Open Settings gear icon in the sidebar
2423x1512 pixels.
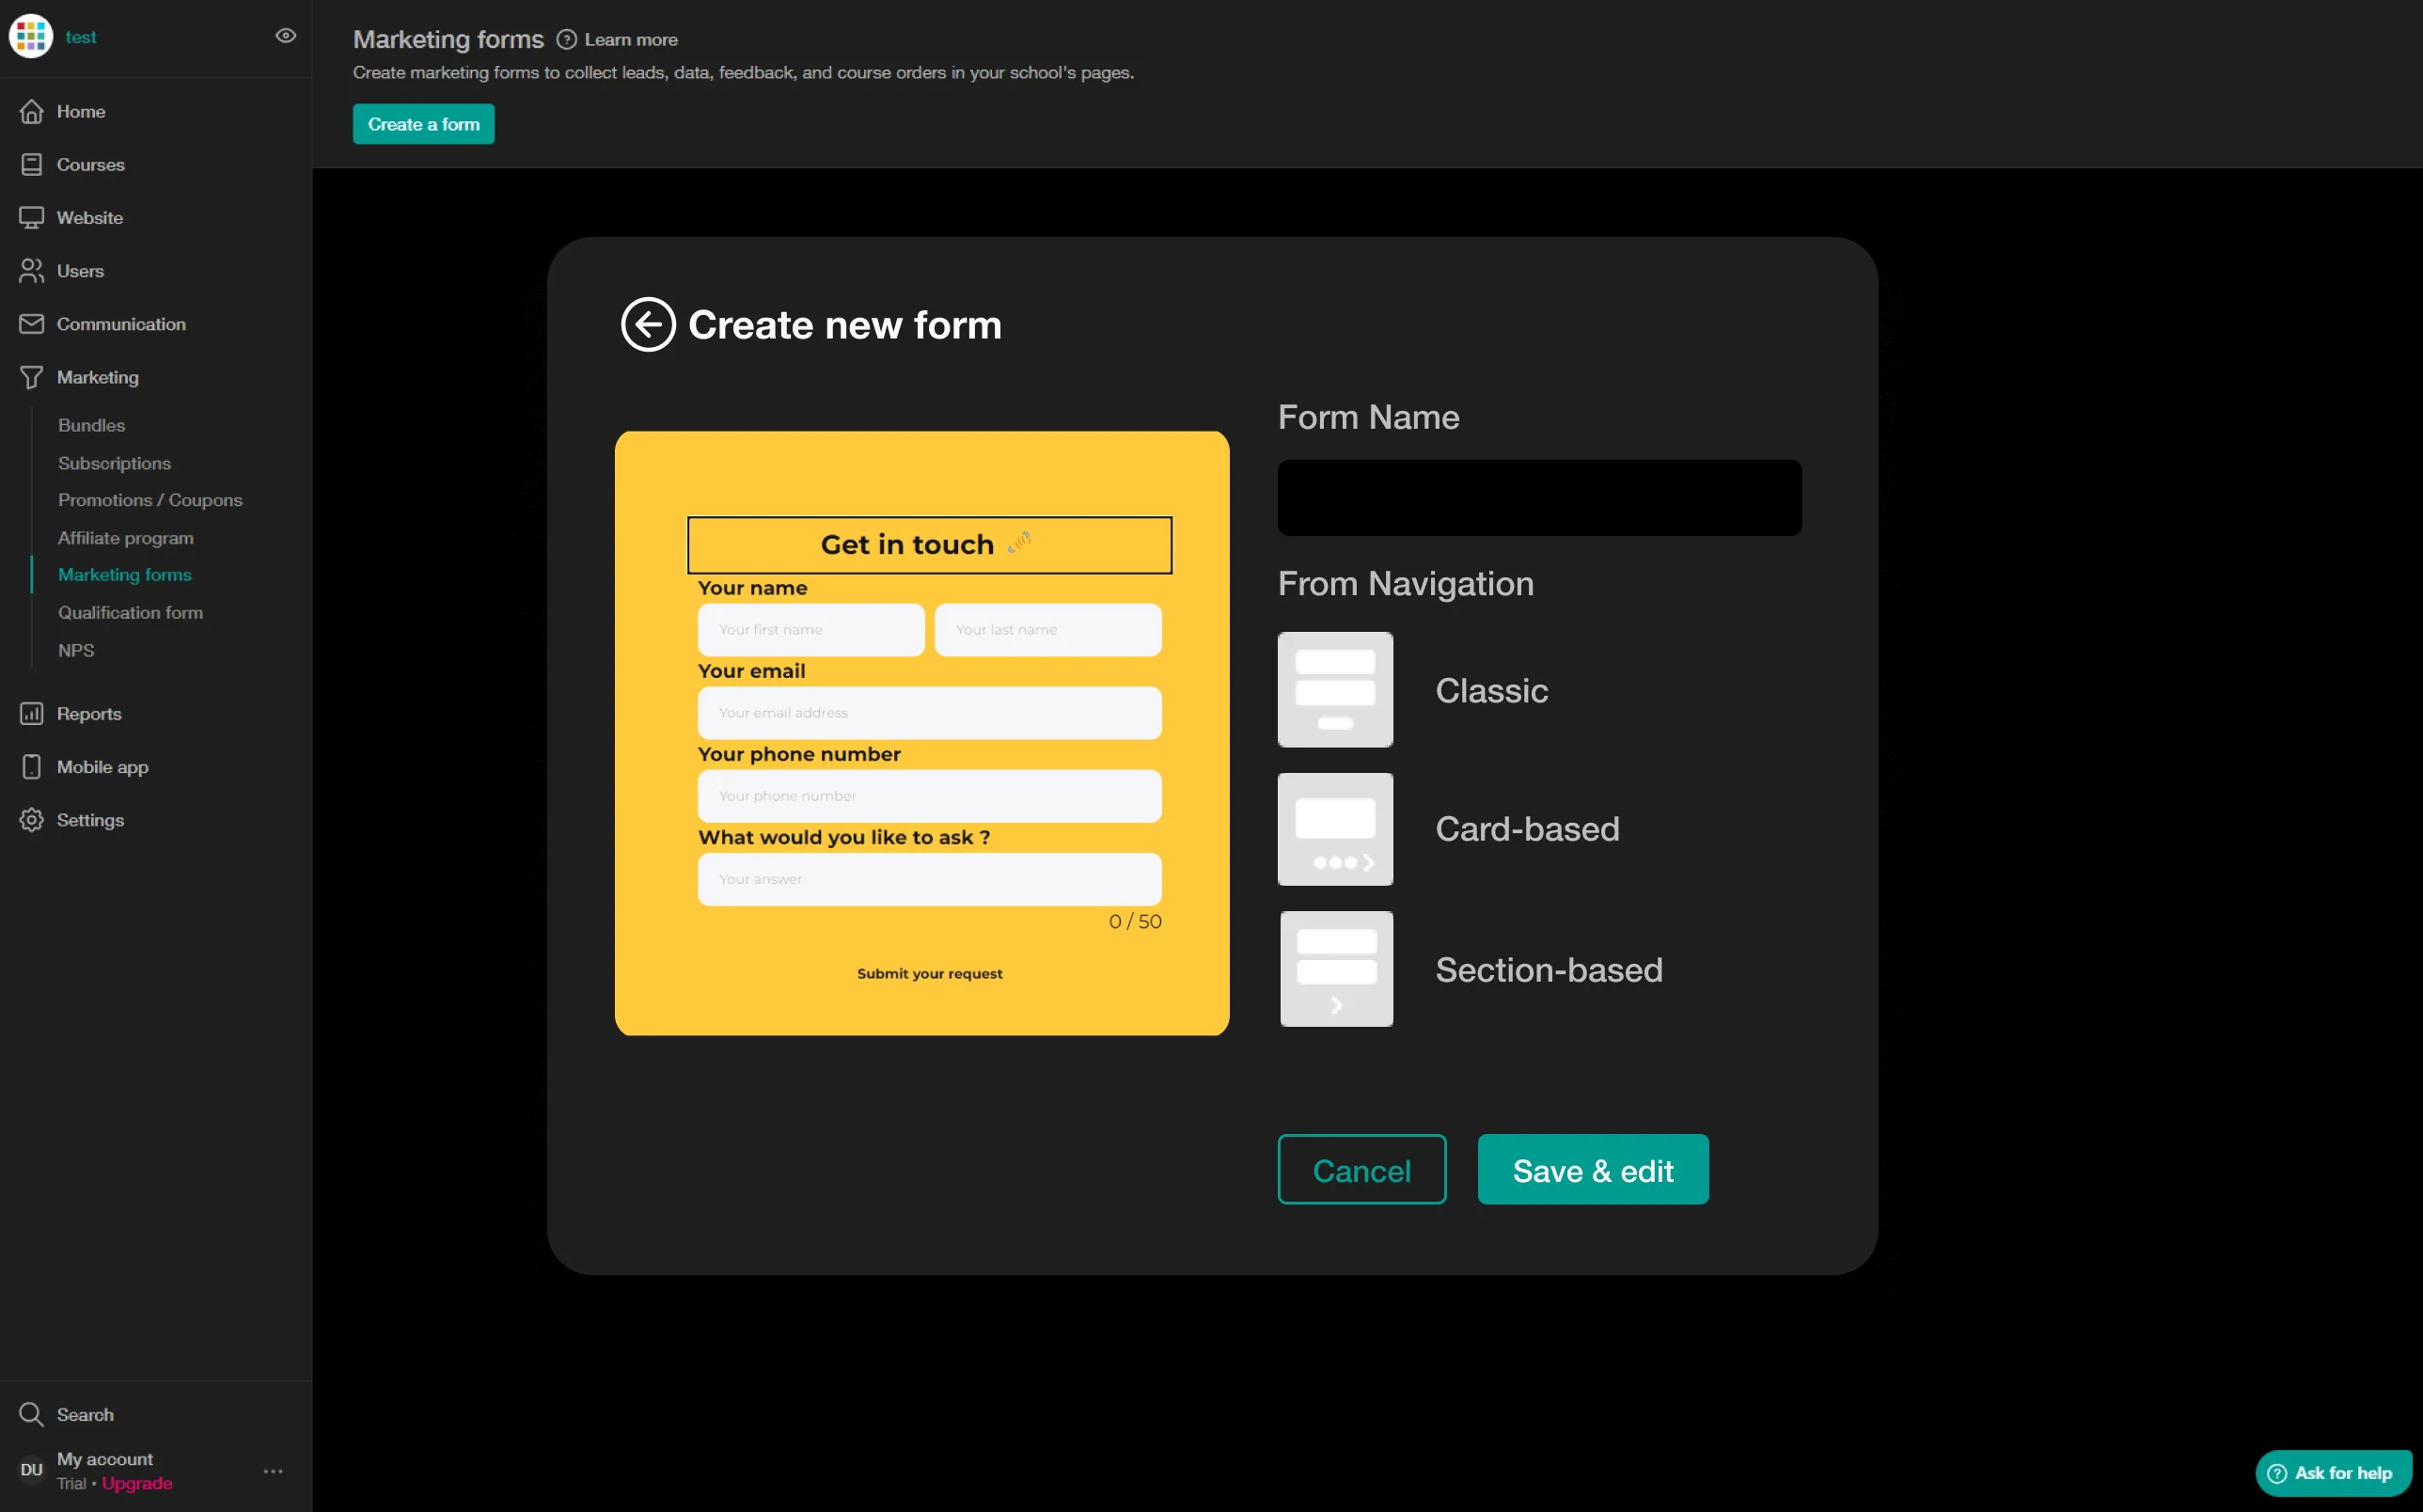click(x=32, y=819)
